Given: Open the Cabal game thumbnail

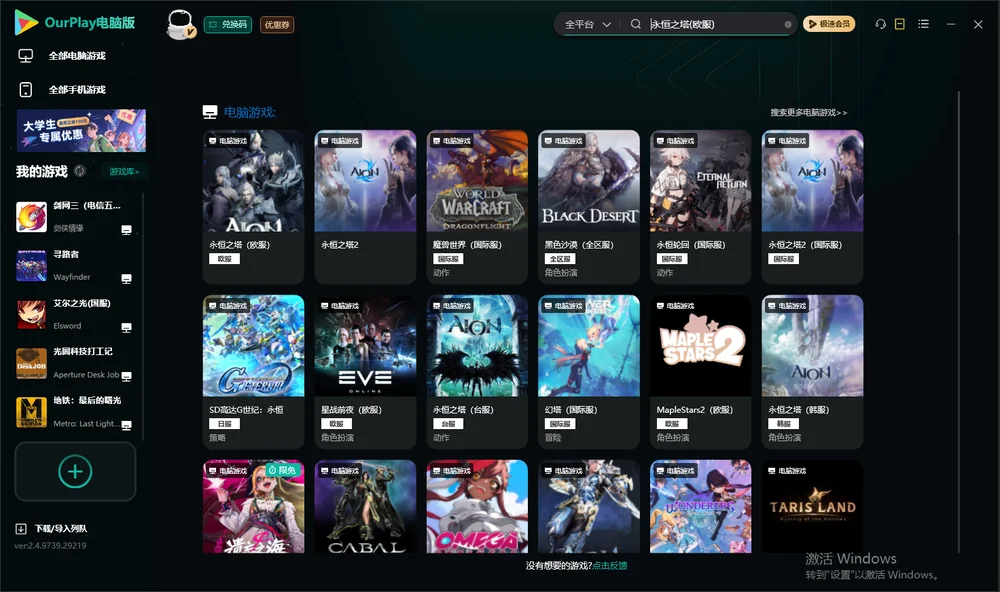Looking at the screenshot, I should pos(365,507).
